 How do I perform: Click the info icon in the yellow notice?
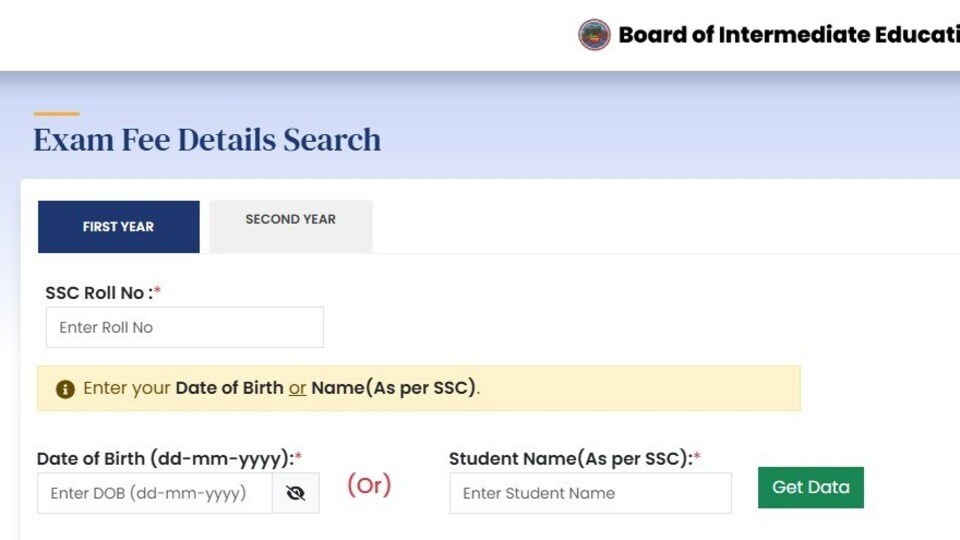tap(65, 389)
